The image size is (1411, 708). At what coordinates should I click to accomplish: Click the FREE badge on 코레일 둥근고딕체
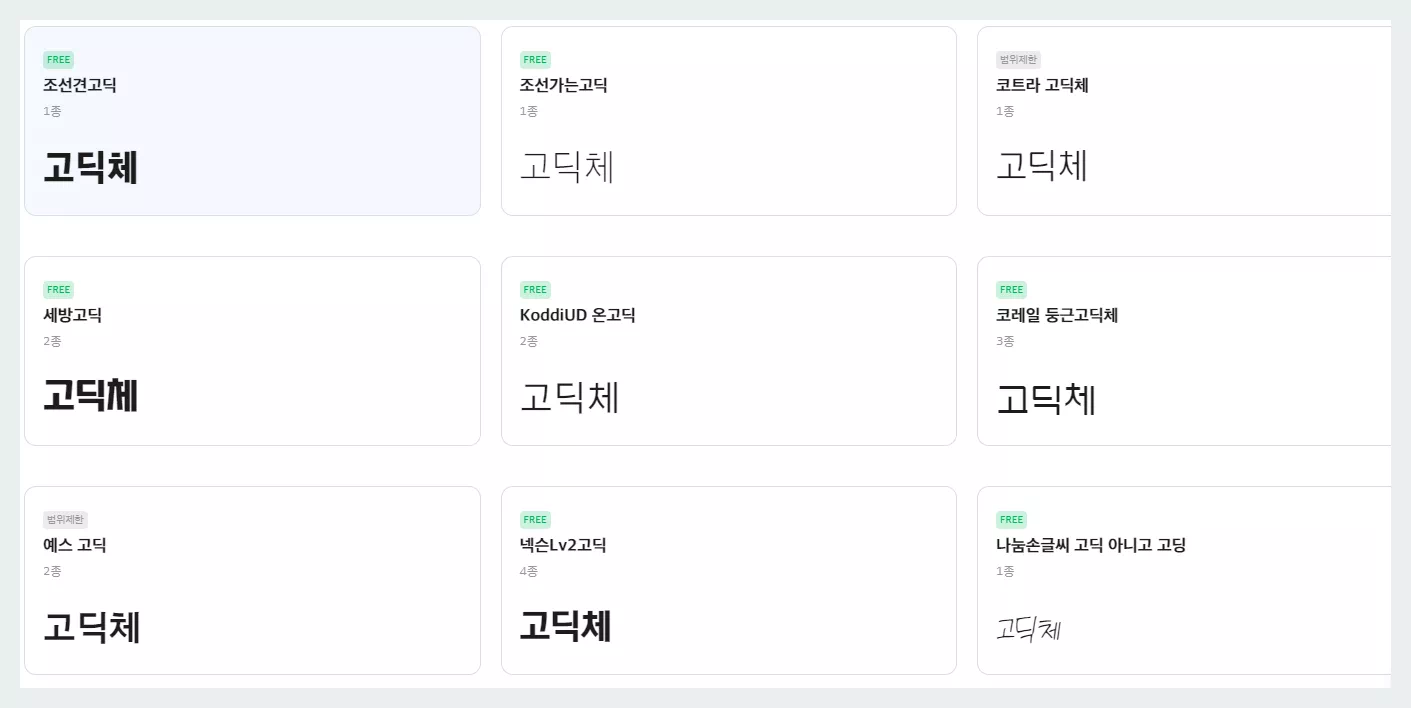coord(1011,289)
